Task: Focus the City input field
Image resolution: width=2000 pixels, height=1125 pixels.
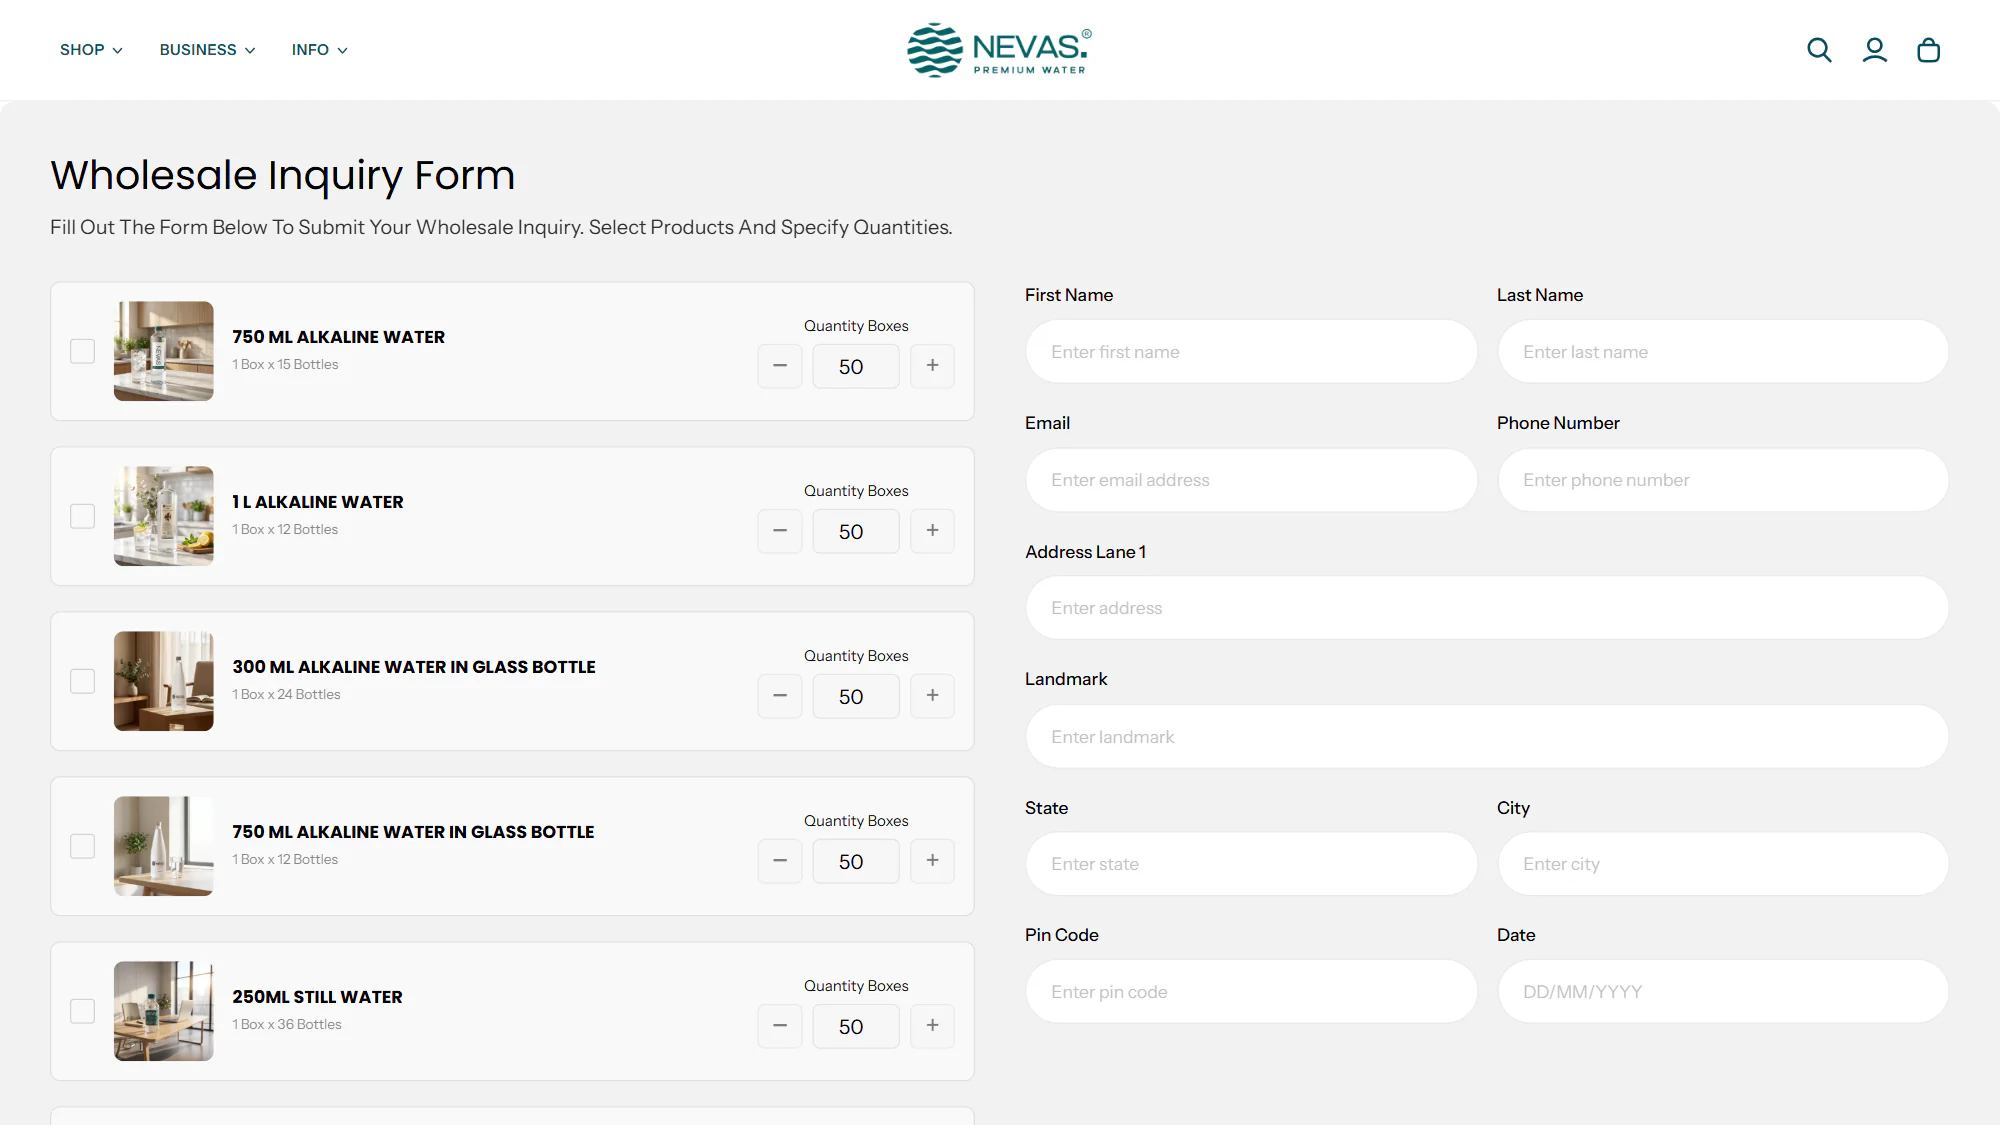Action: coord(1723,864)
